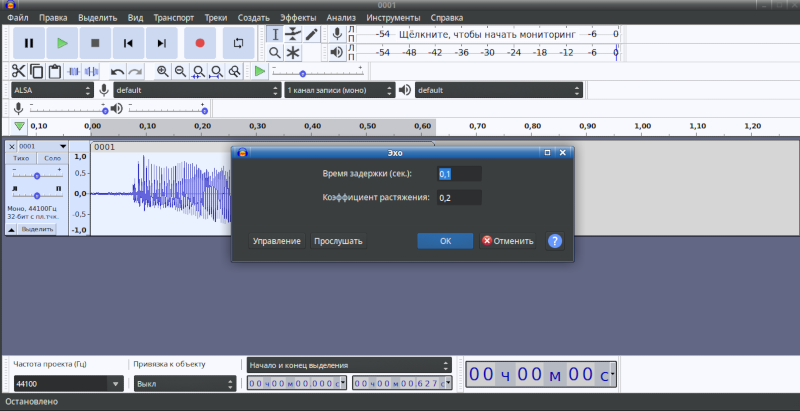Open the recording channels dropdown
Image resolution: width=800 pixels, height=411 pixels.
(339, 90)
